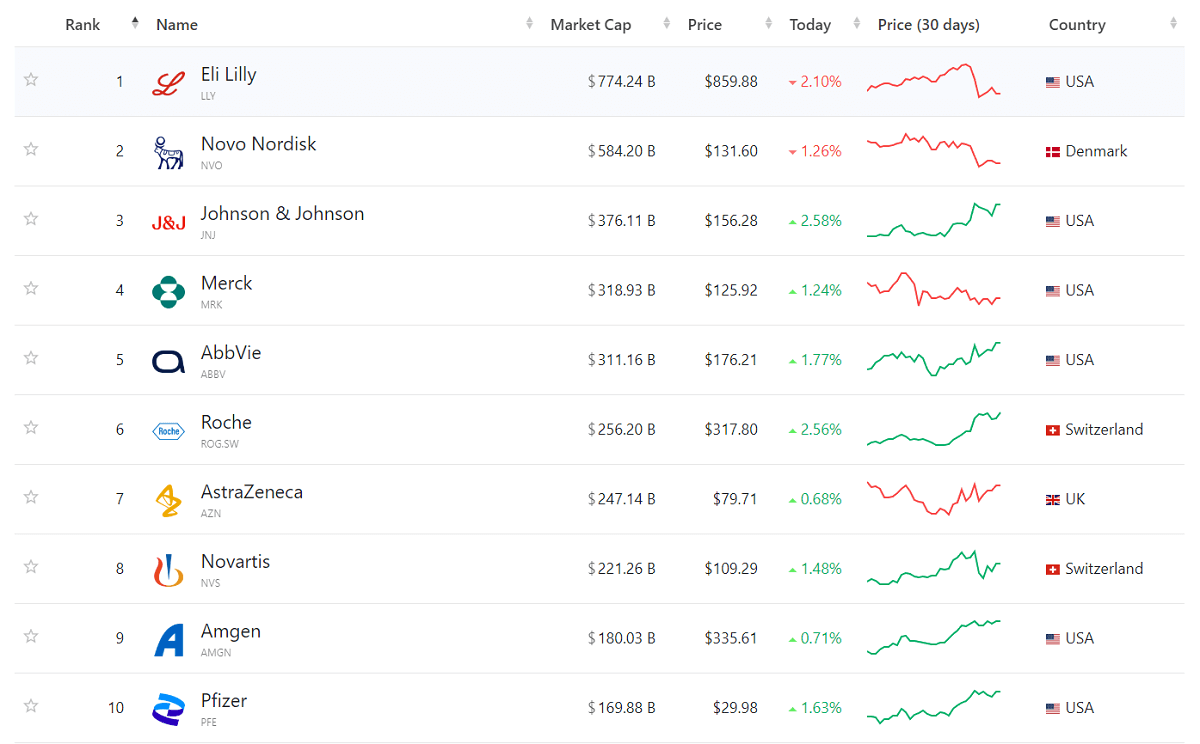The image size is (1200, 744).
Task: Click the Pfizer logo icon
Action: click(x=168, y=709)
